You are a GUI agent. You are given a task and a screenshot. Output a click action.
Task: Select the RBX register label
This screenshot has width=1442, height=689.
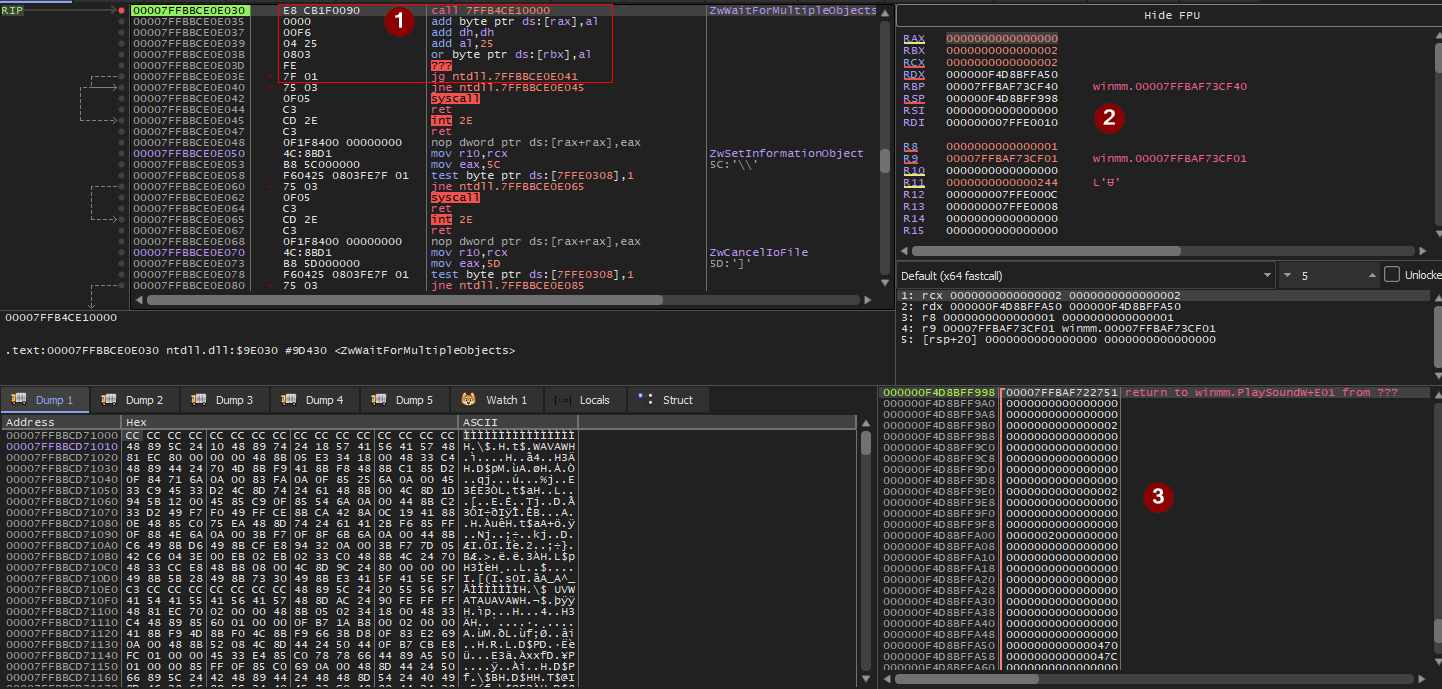coord(913,50)
